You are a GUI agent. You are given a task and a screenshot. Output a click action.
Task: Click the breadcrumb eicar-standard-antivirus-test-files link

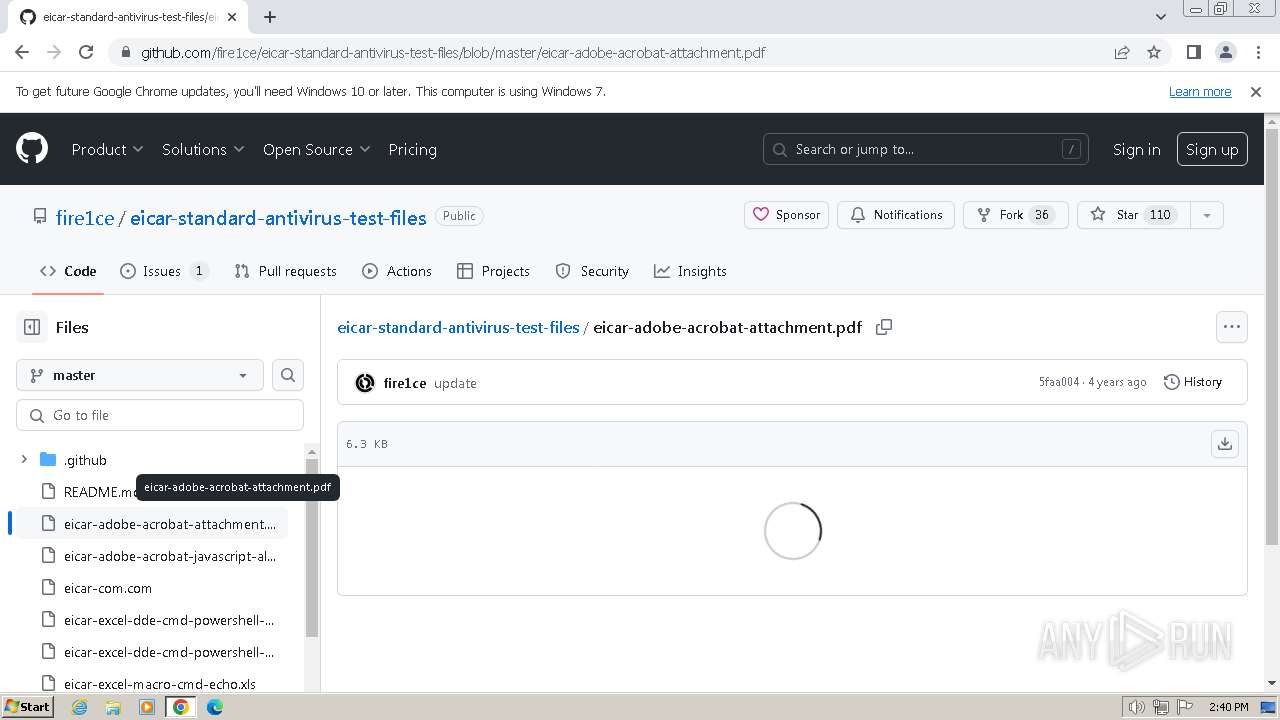tap(458, 327)
